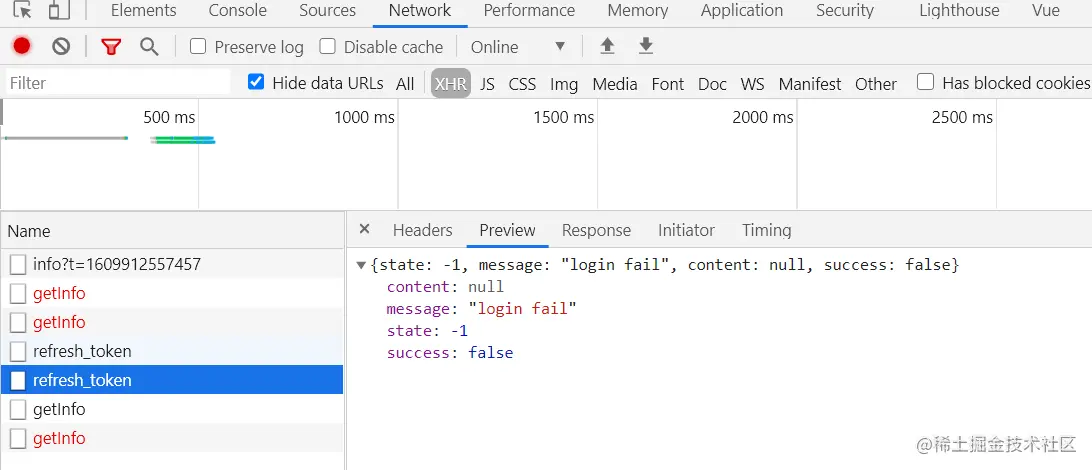Toggle the red filter funnel icon
Viewport: 1092px width, 470px height.
pyautogui.click(x=111, y=47)
